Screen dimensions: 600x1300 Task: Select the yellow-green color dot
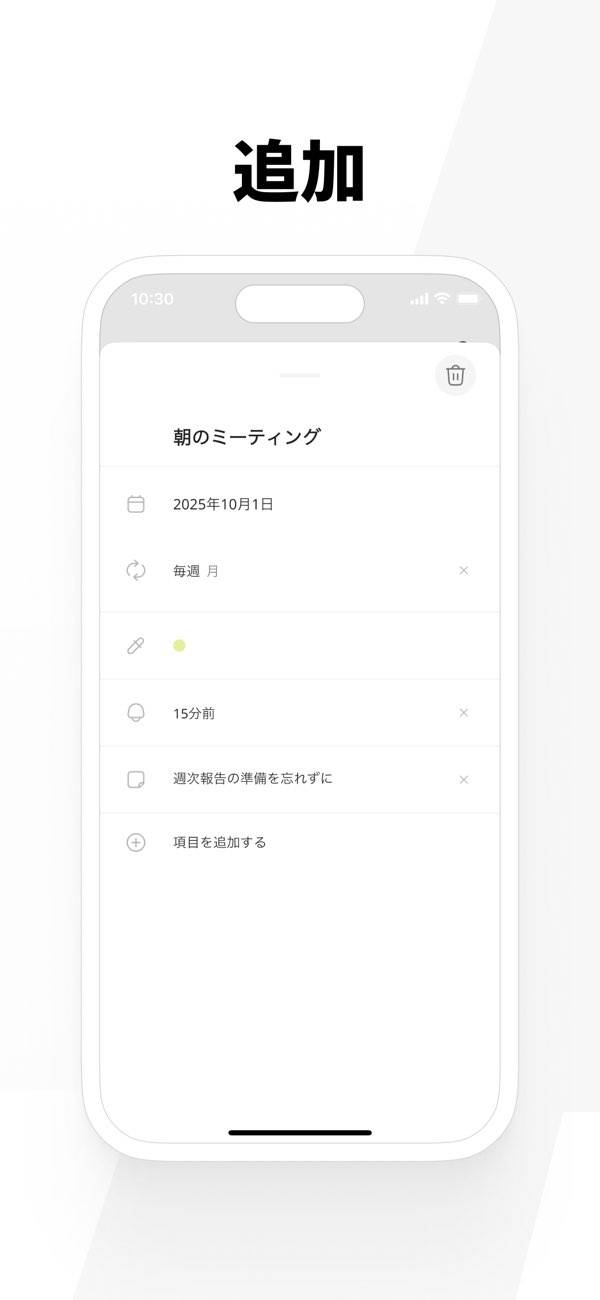(x=179, y=646)
